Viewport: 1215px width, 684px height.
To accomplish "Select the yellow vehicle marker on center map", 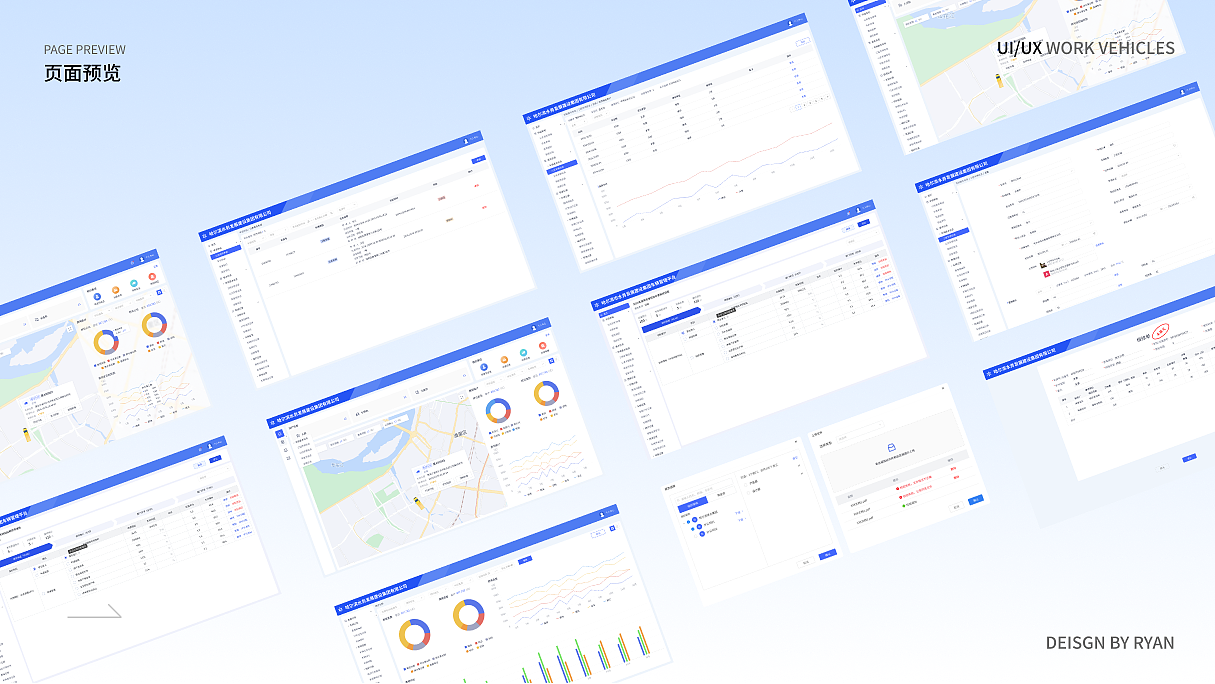I will 418,502.
